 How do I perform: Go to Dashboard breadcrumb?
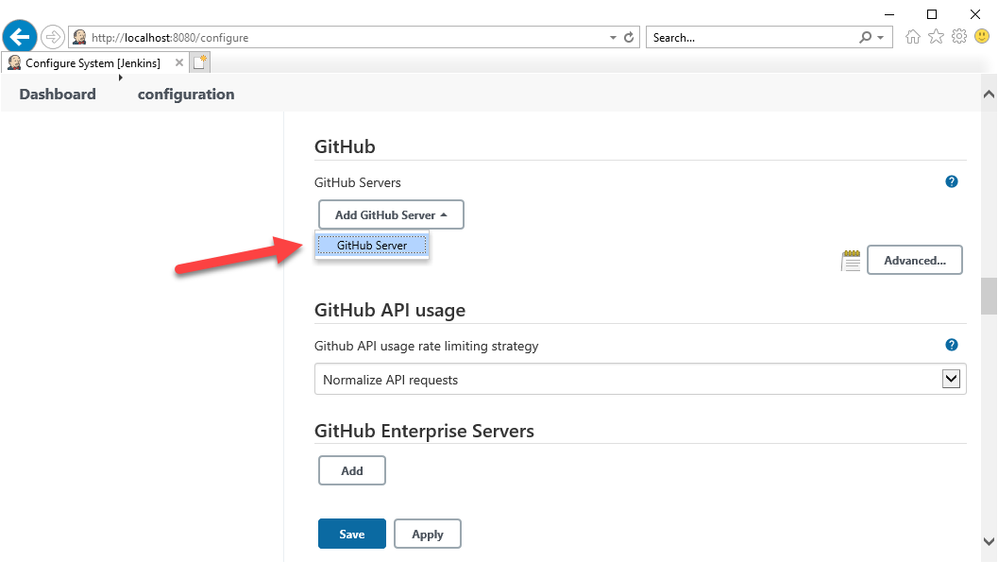(57, 94)
